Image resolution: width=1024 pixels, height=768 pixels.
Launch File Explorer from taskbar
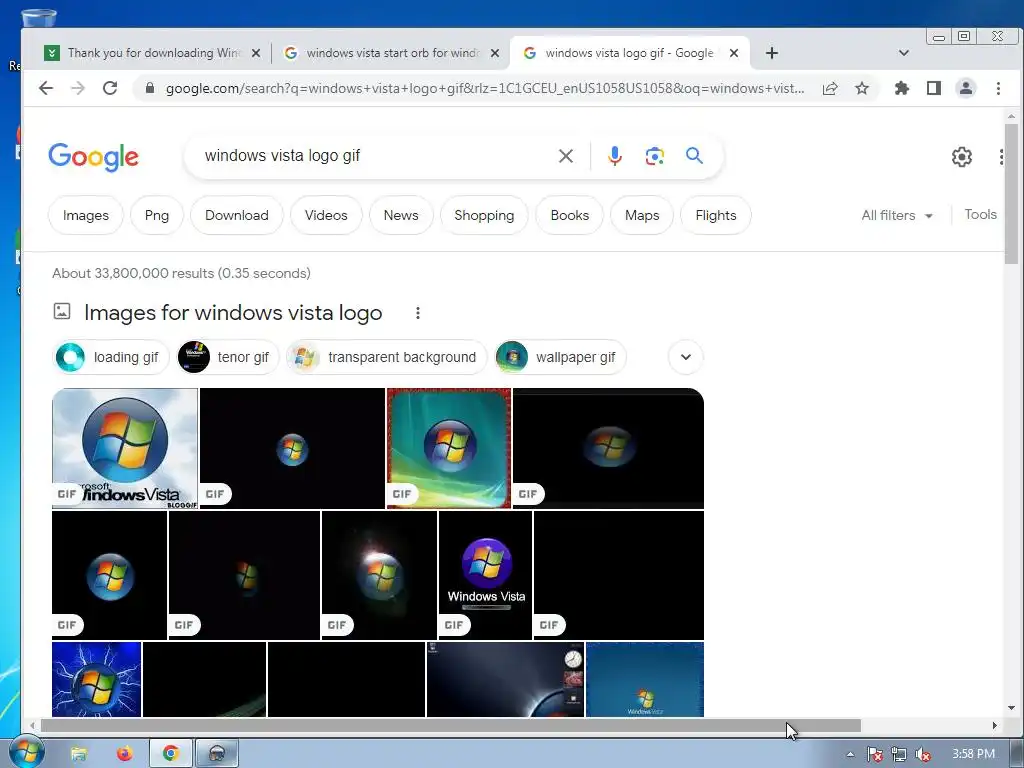click(78, 754)
